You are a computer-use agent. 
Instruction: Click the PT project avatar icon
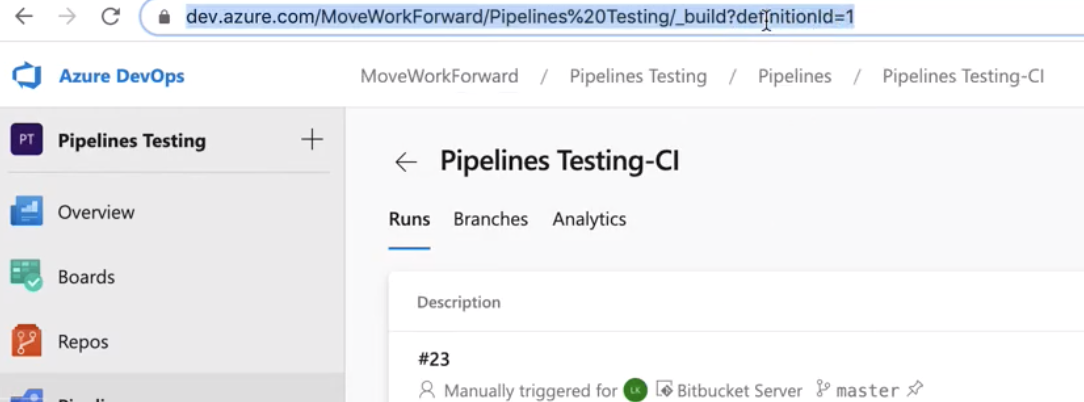pos(27,140)
